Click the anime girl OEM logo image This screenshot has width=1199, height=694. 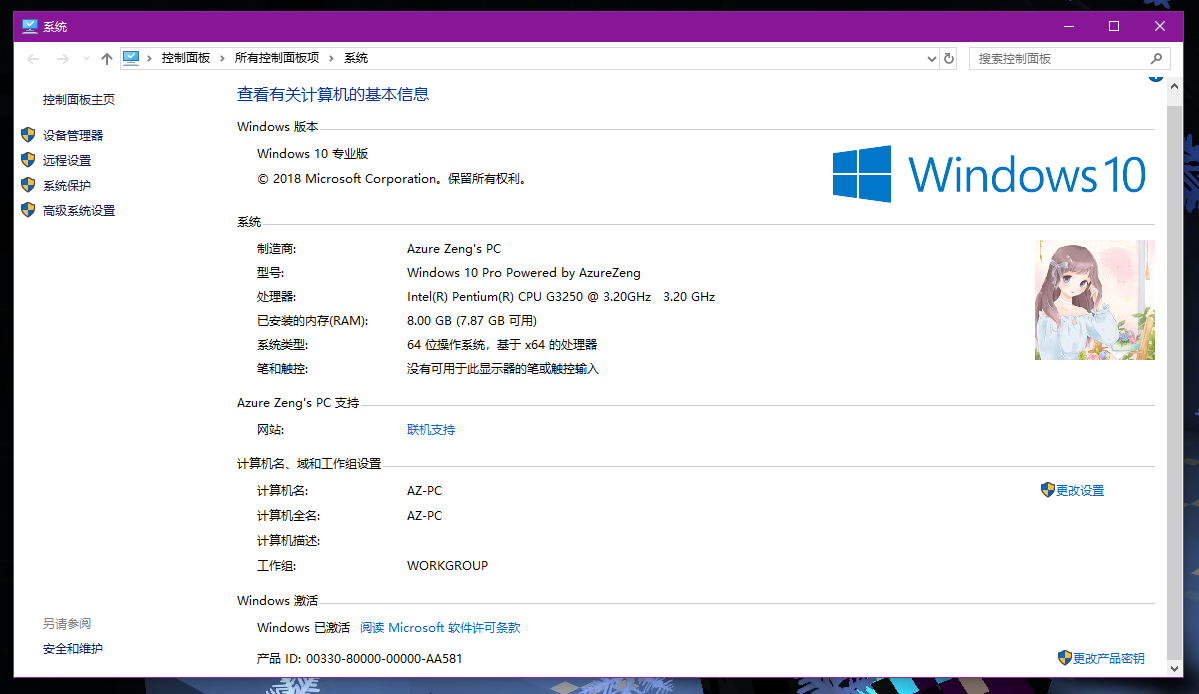[x=1094, y=300]
